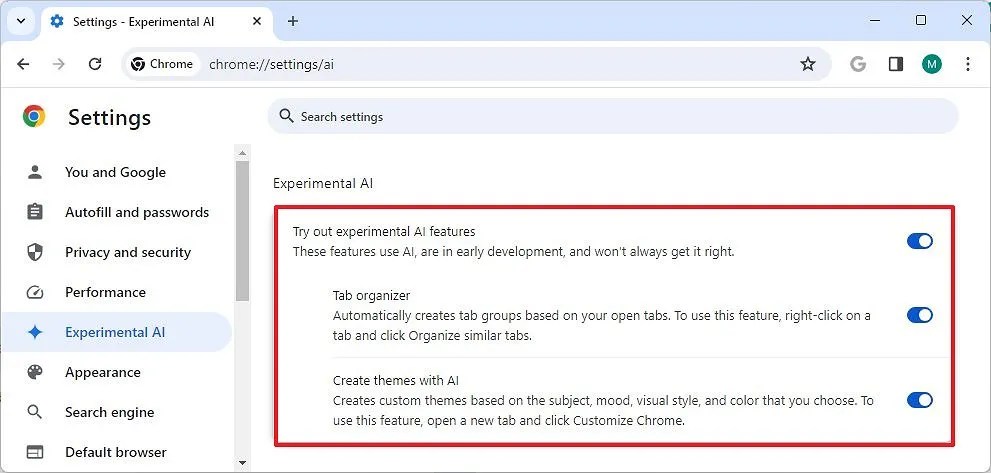This screenshot has height=473, width=991.
Task: Click the Create themes with AI label
Action: [396, 381]
